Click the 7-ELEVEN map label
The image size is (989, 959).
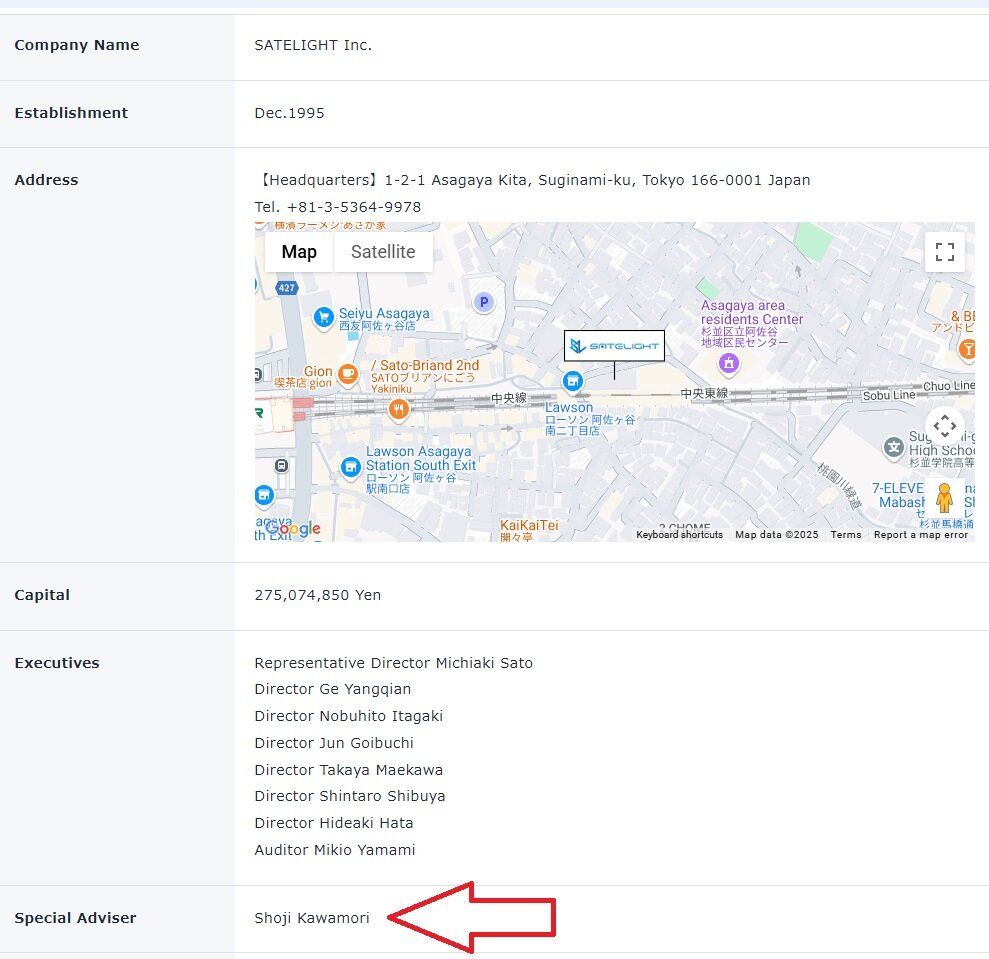(x=898, y=488)
